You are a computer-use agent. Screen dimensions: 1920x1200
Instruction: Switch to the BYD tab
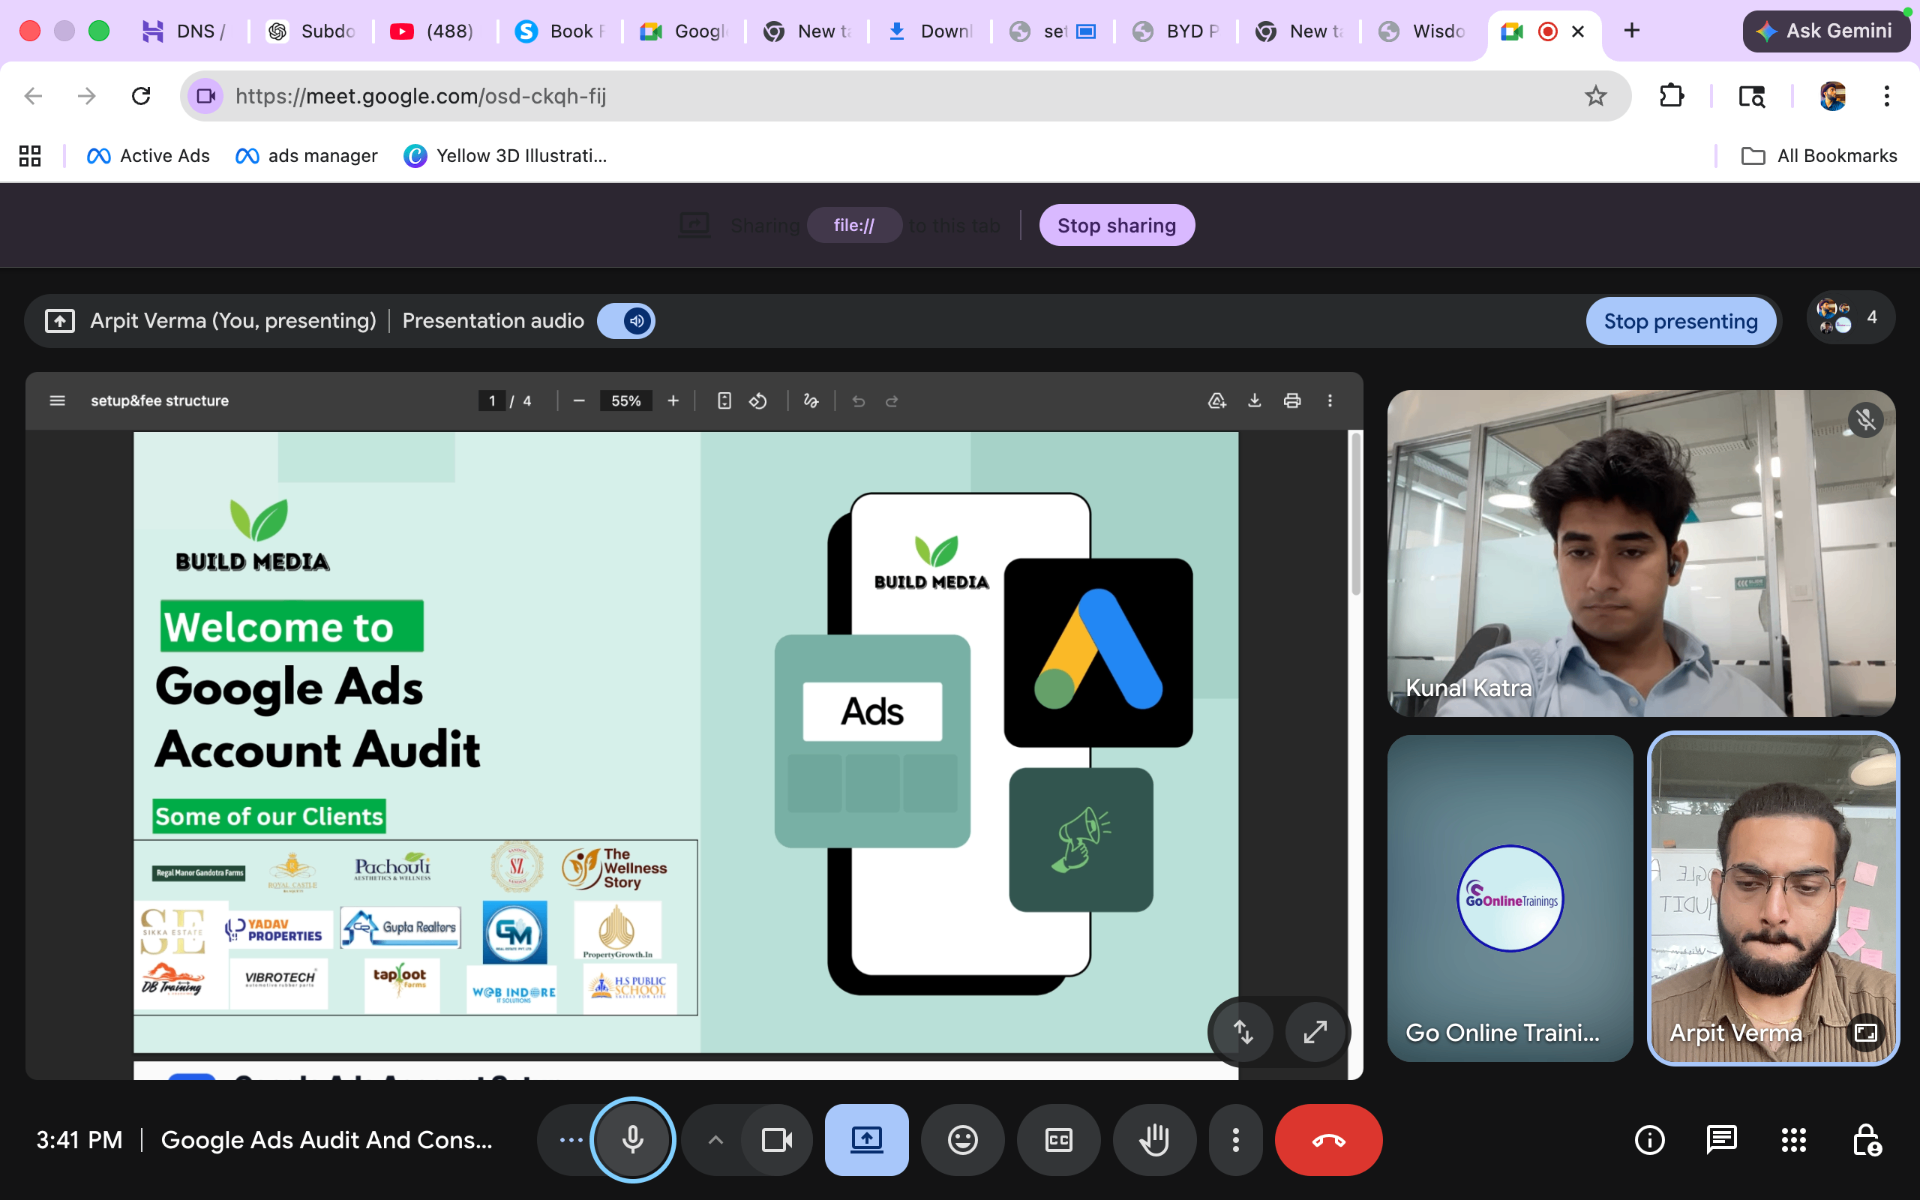(x=1175, y=31)
